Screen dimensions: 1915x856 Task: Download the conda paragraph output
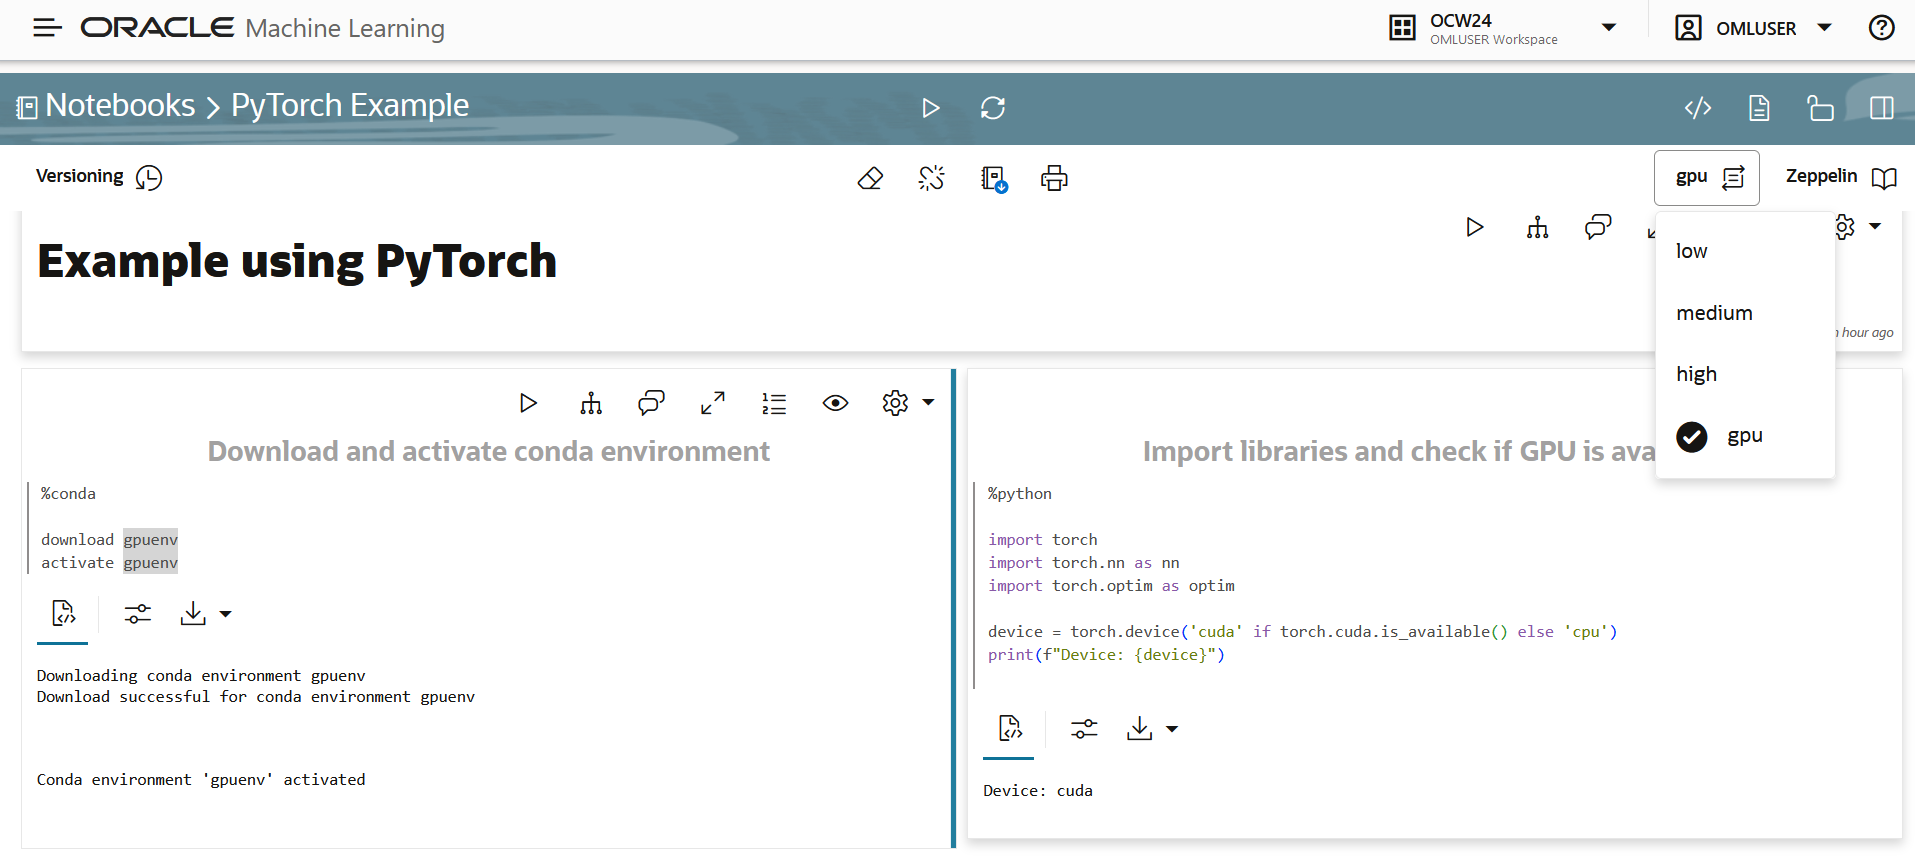pos(193,614)
